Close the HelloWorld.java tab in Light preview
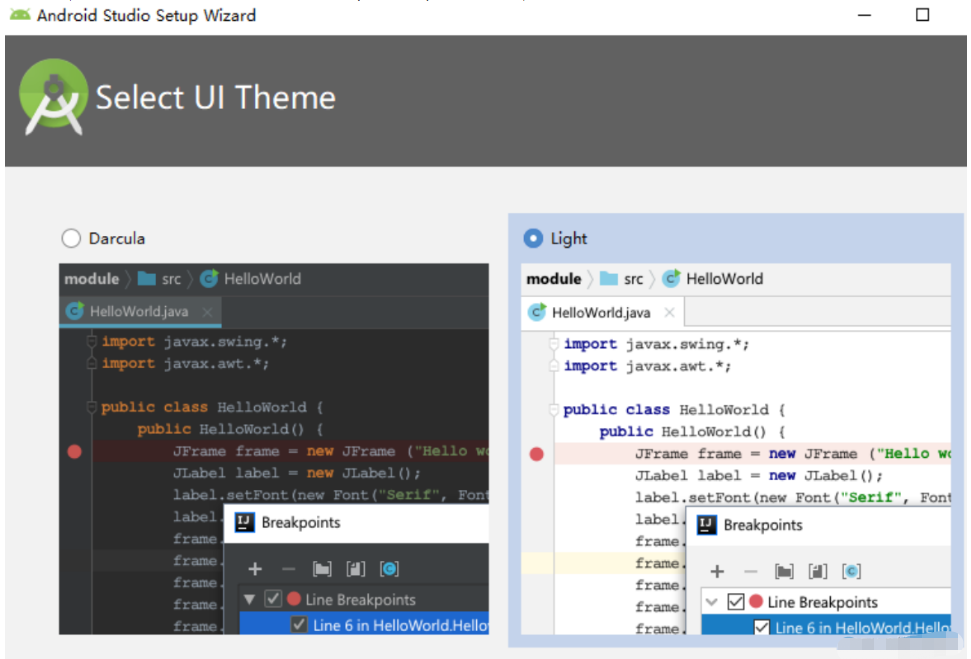The image size is (971, 659). tap(669, 313)
